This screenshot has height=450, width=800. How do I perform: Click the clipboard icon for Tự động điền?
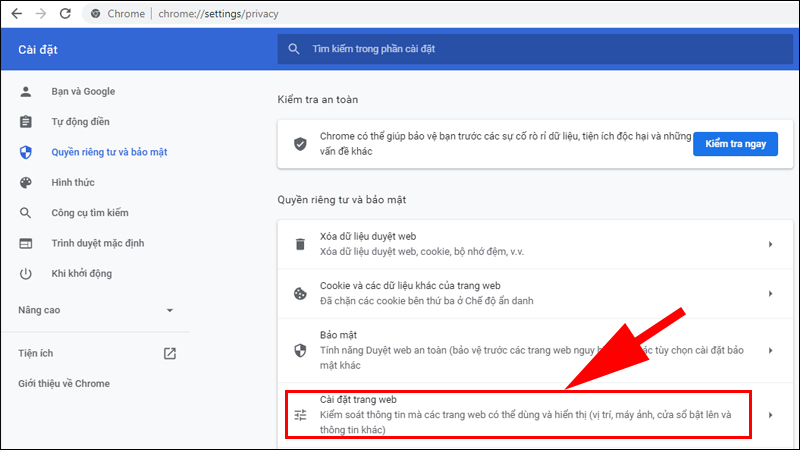click(x=27, y=122)
